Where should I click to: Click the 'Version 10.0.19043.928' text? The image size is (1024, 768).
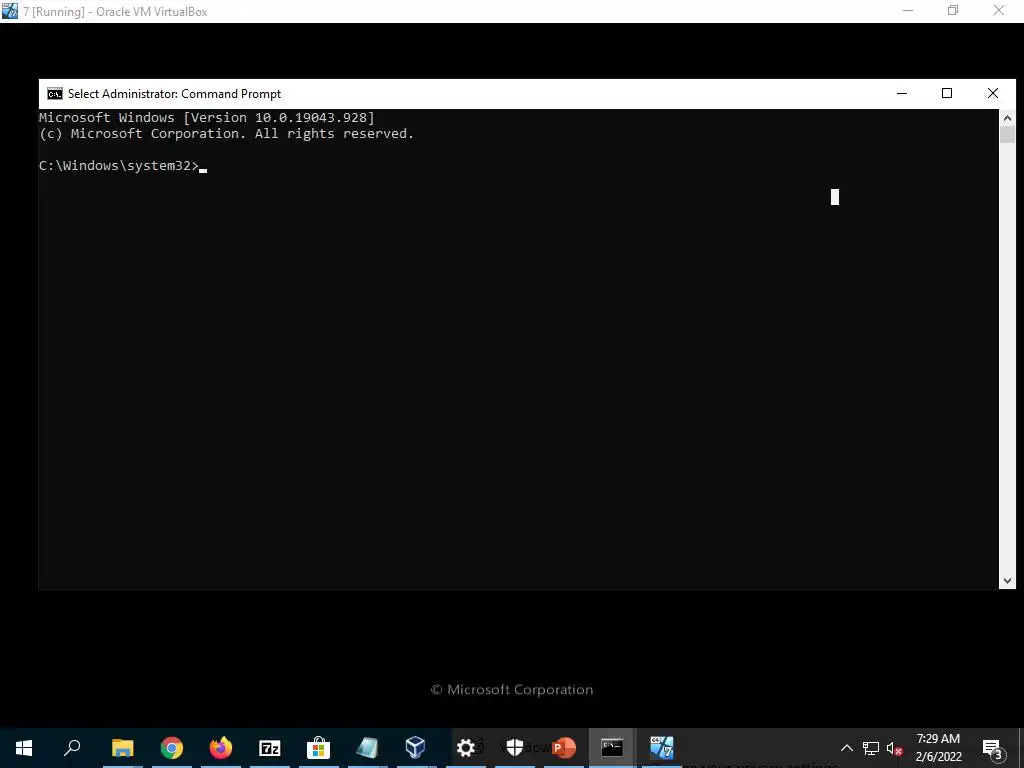coord(281,118)
